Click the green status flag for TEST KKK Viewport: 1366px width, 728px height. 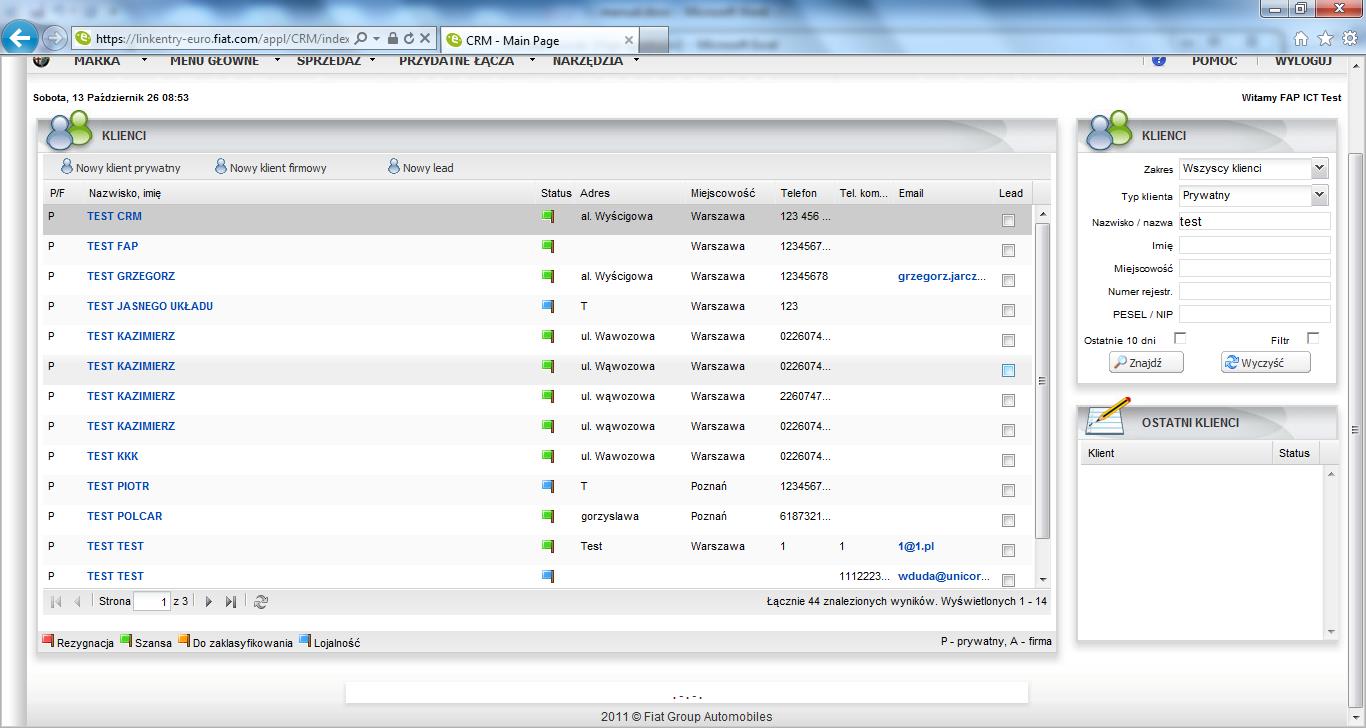pos(547,456)
